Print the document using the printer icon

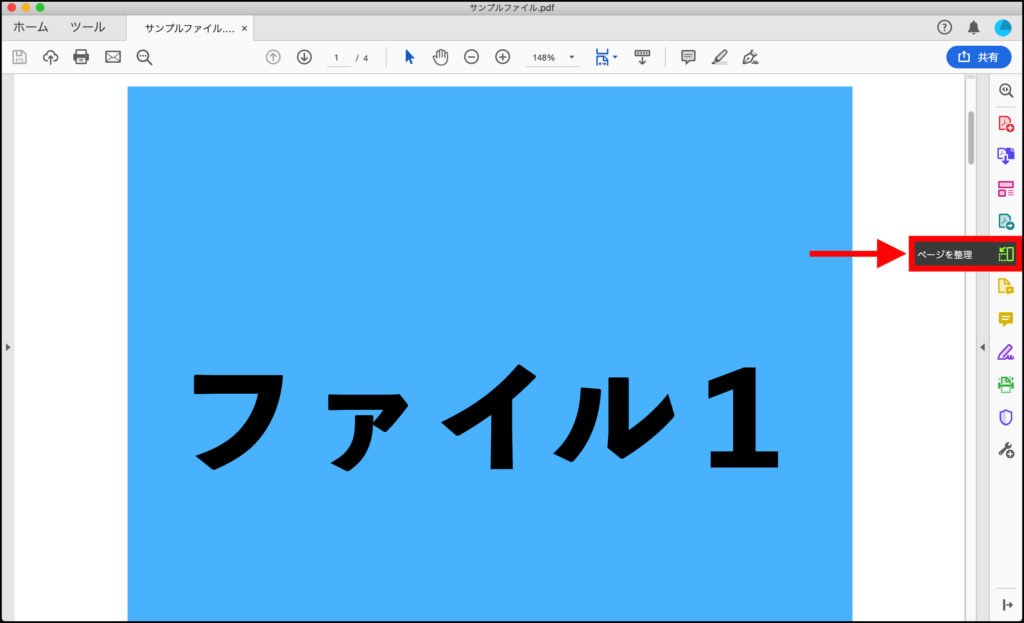point(81,57)
